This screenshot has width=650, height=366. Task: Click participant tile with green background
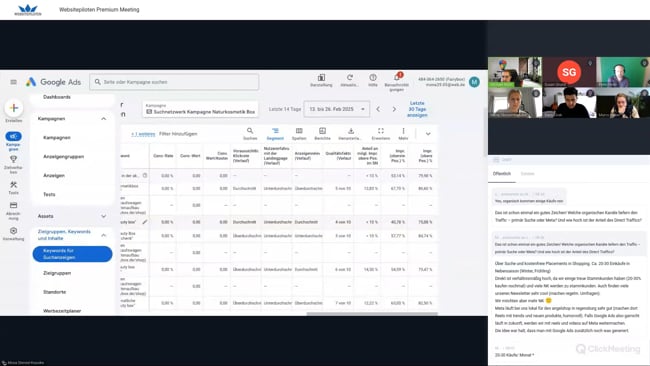tap(623, 72)
